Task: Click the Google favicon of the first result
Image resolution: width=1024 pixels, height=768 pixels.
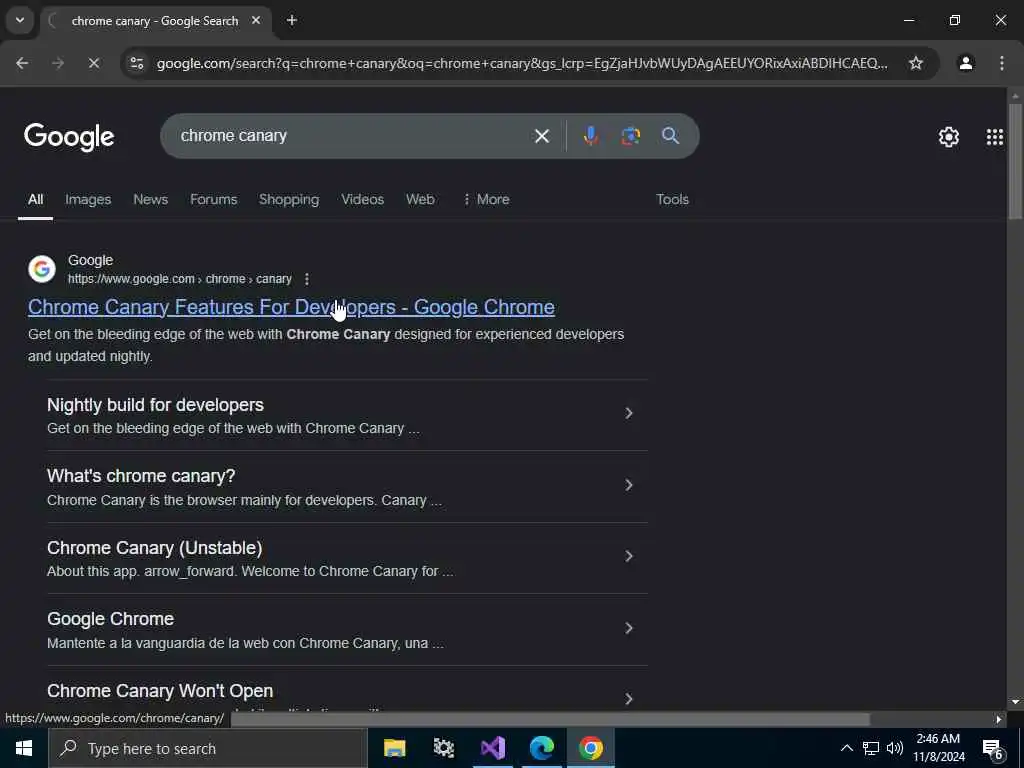Action: [42, 269]
